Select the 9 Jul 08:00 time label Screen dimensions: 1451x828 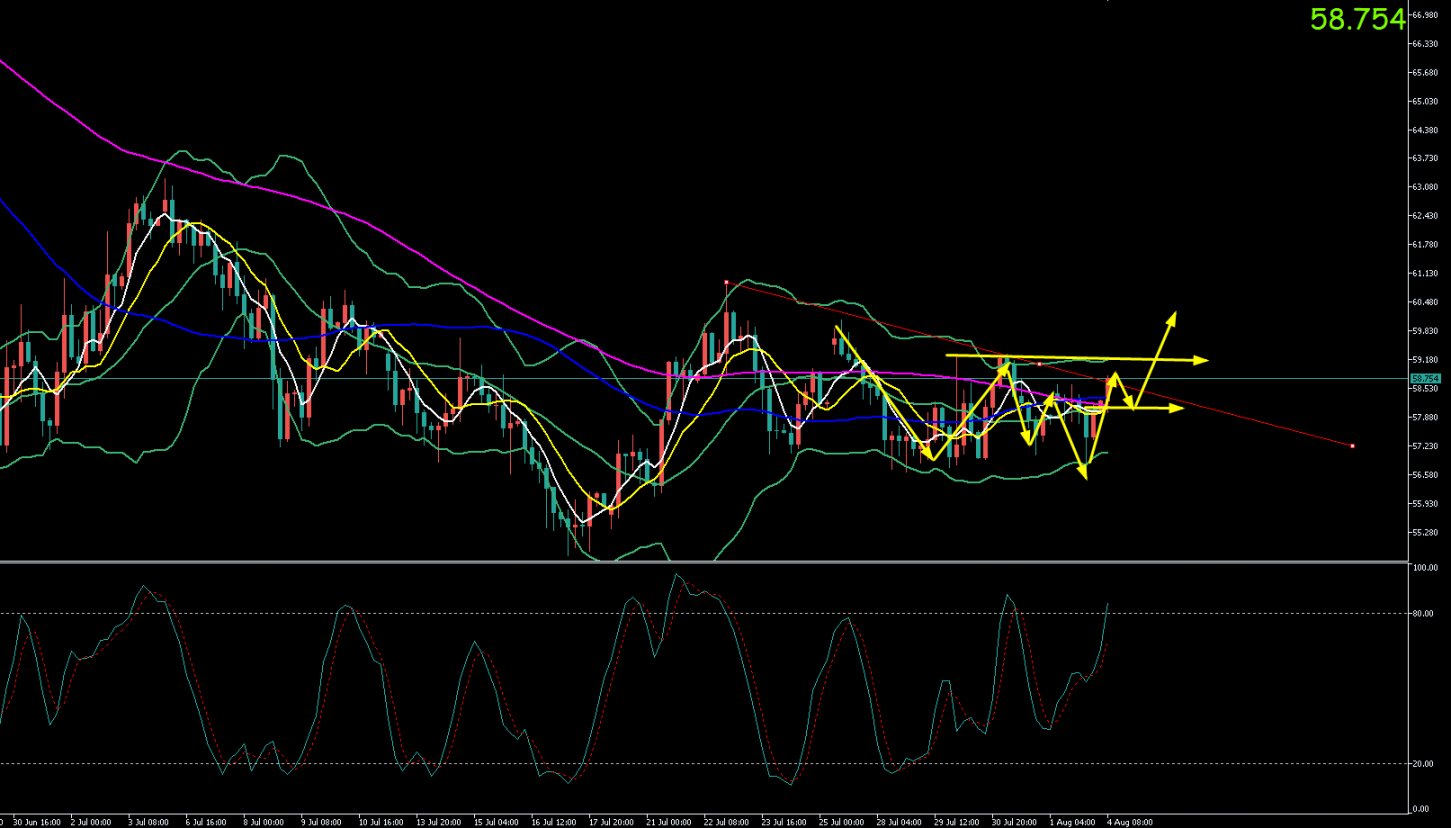click(x=321, y=822)
